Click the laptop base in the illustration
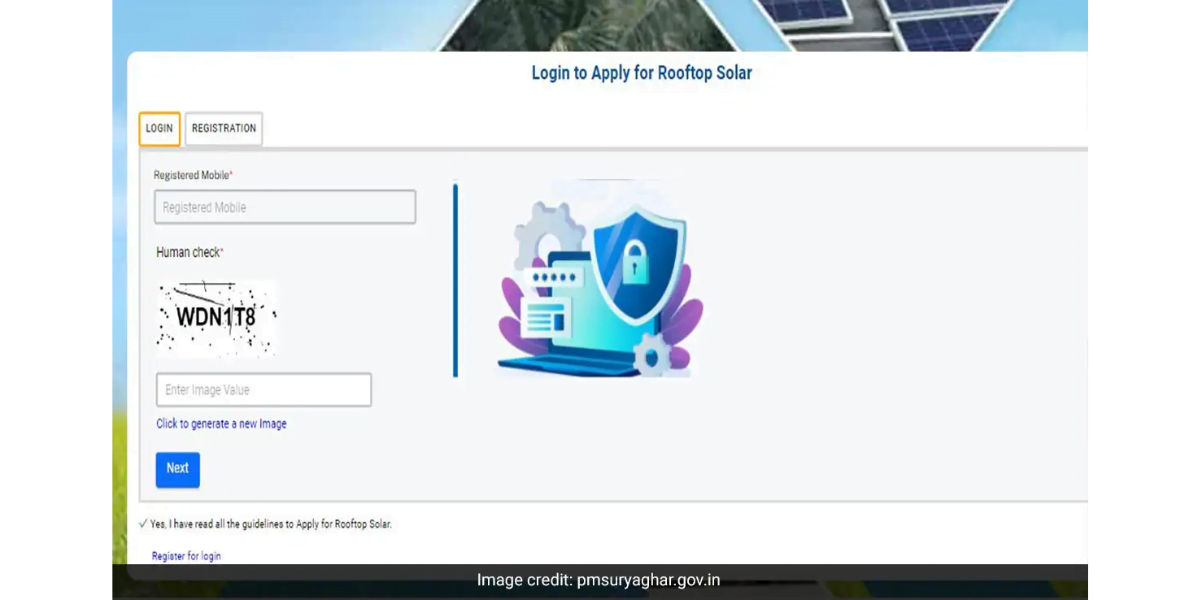 pos(574,365)
